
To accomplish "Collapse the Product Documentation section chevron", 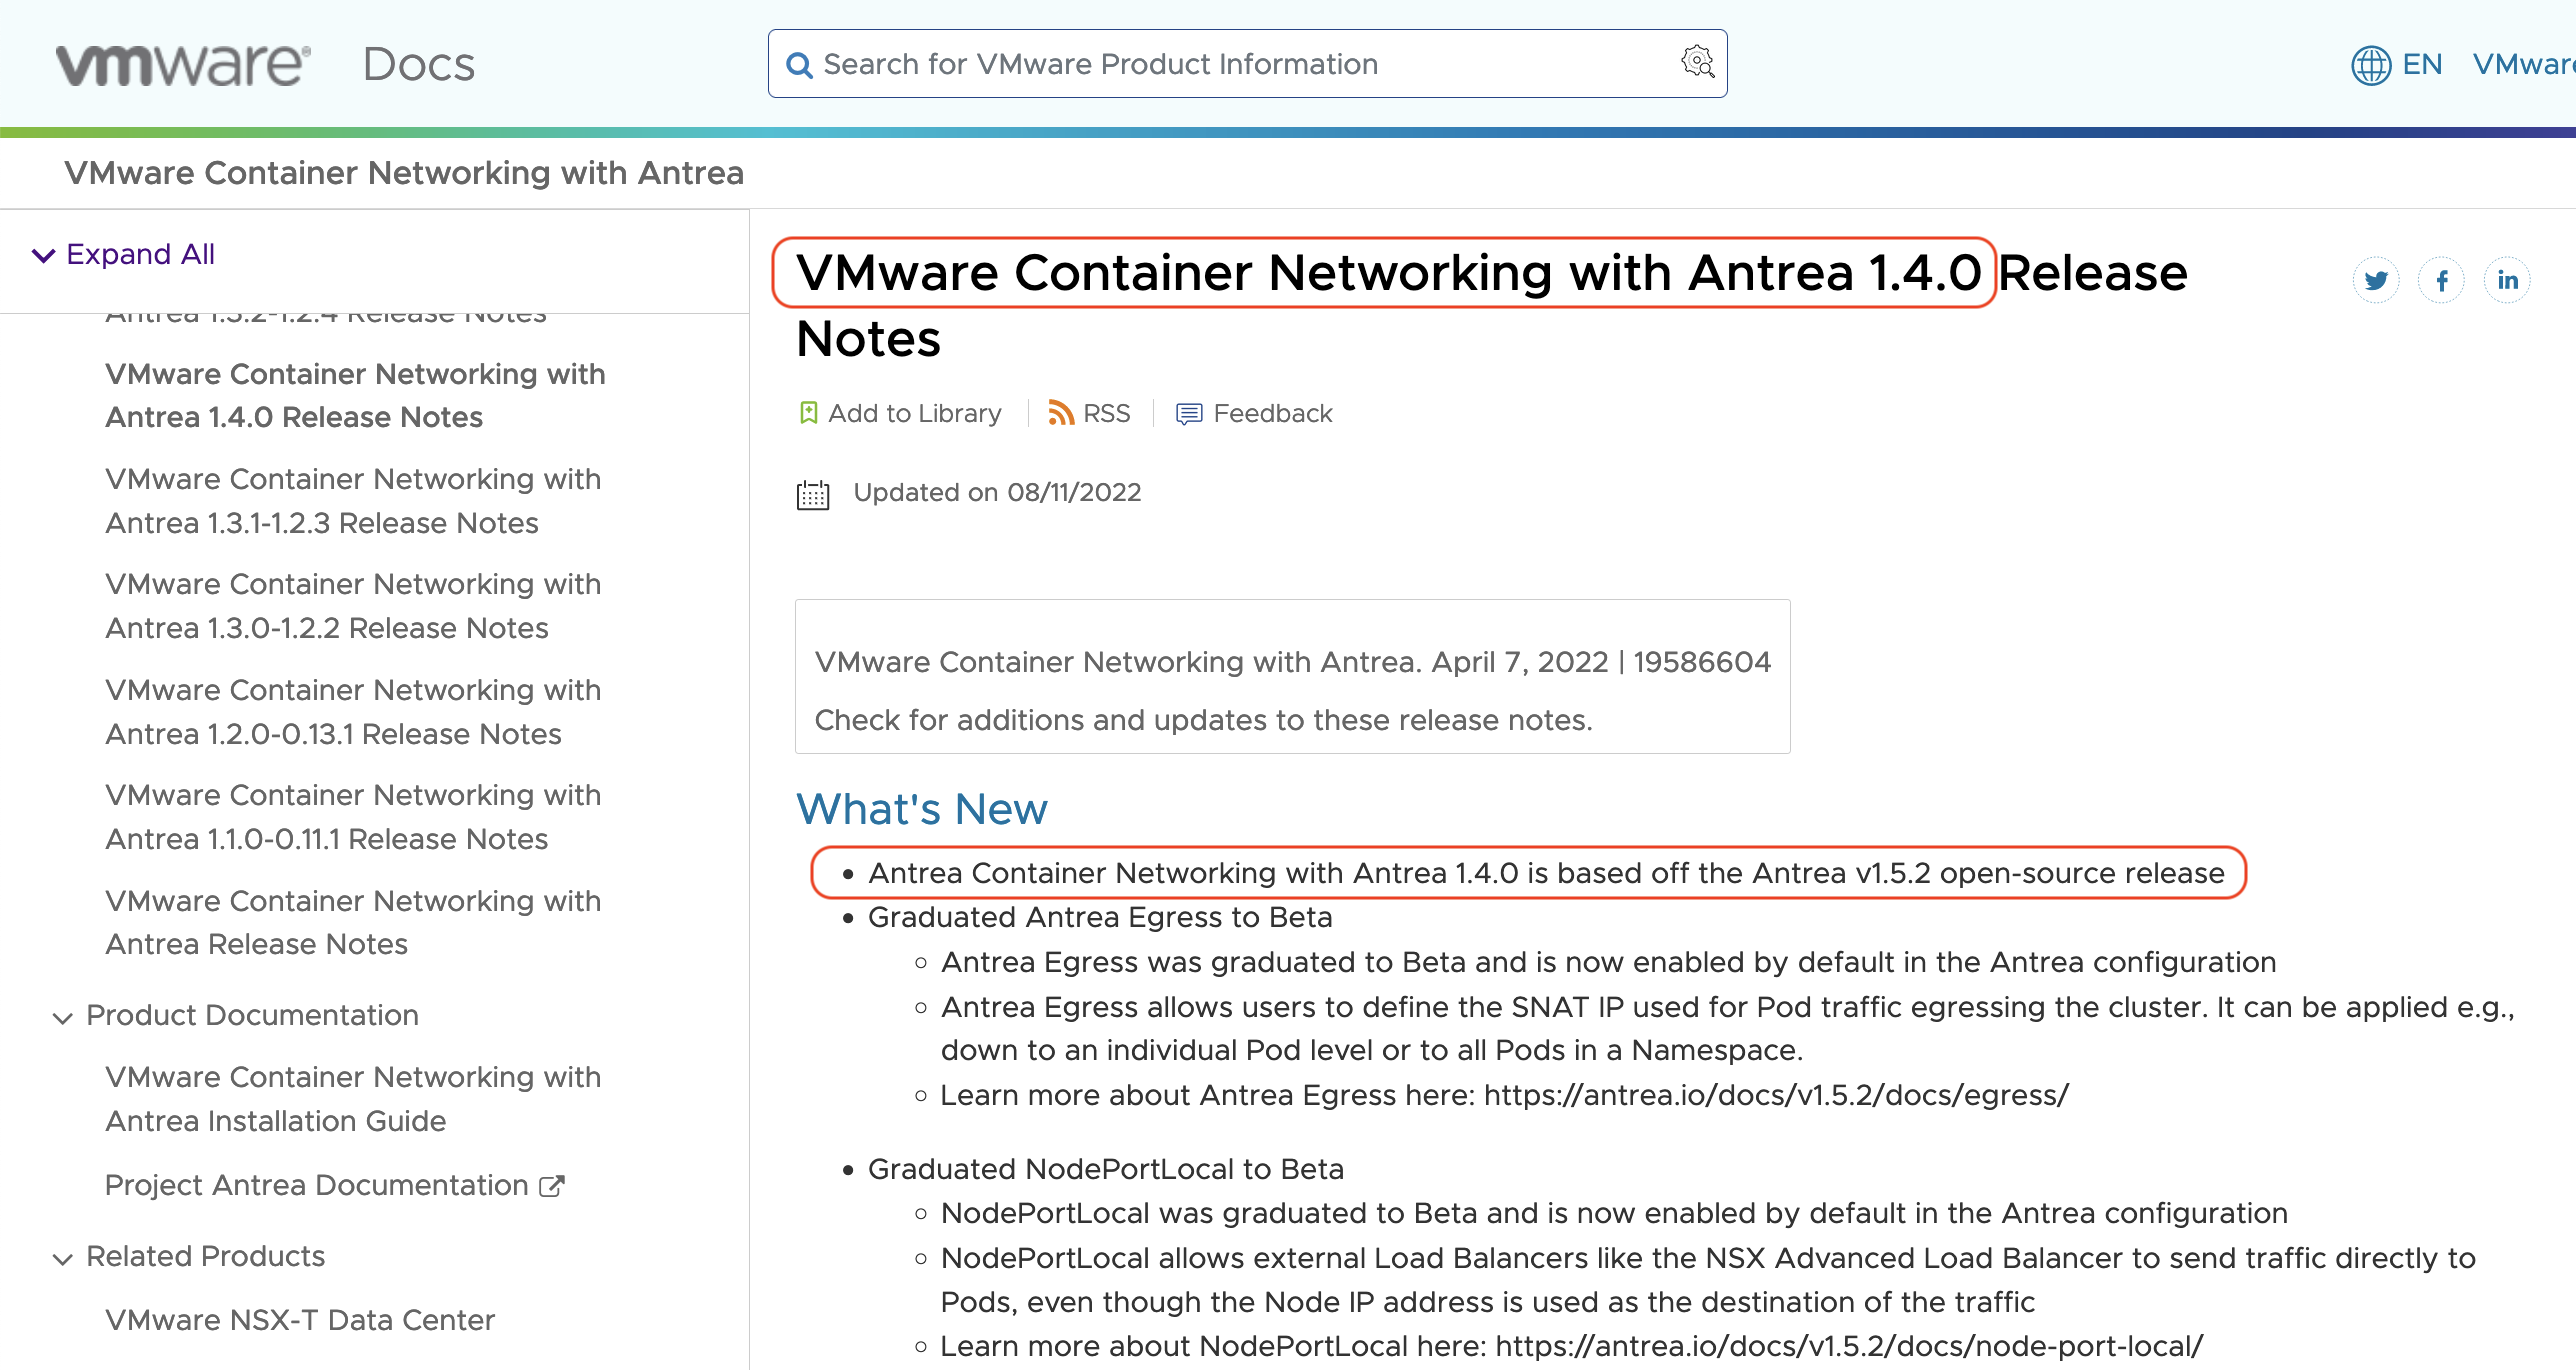I will pos(62,1018).
